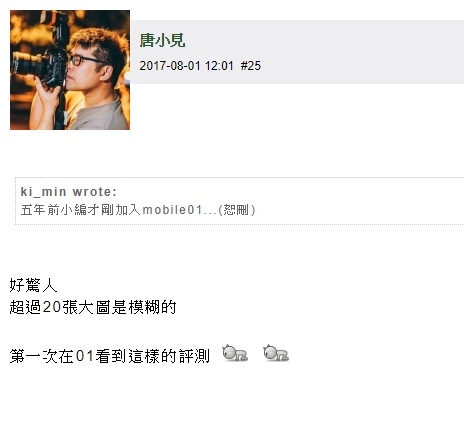Click the (恕刪) text in the quote
This screenshot has width=464, height=432.
tap(237, 210)
